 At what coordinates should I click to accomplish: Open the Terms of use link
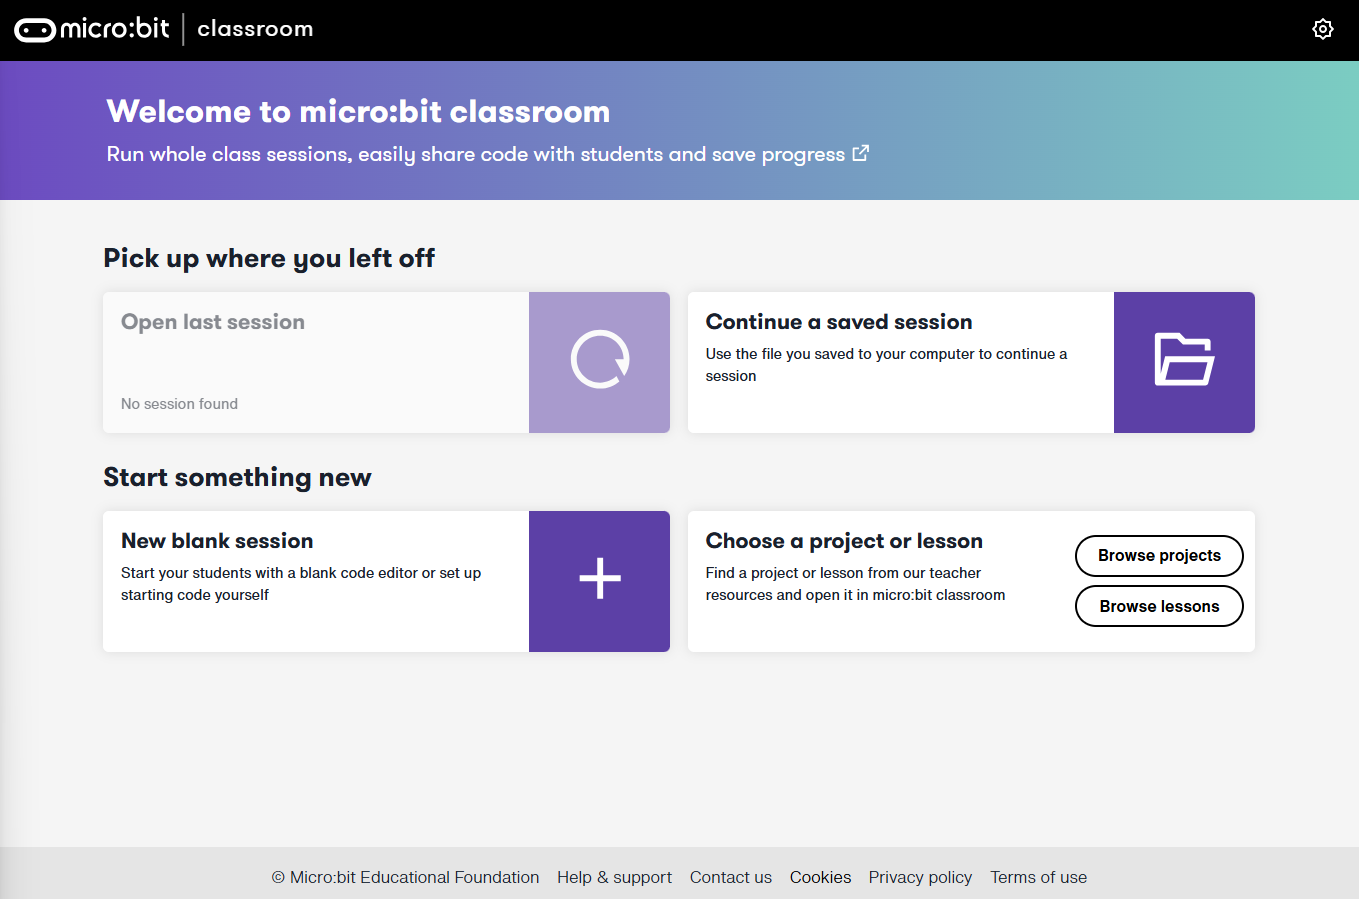tap(1038, 877)
